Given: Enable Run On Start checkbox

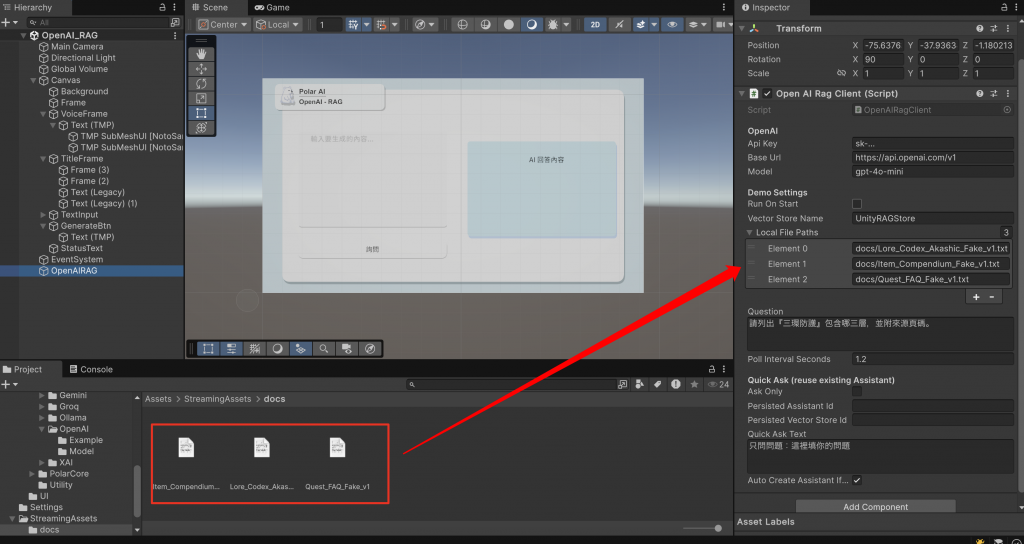Looking at the screenshot, I should (x=857, y=204).
